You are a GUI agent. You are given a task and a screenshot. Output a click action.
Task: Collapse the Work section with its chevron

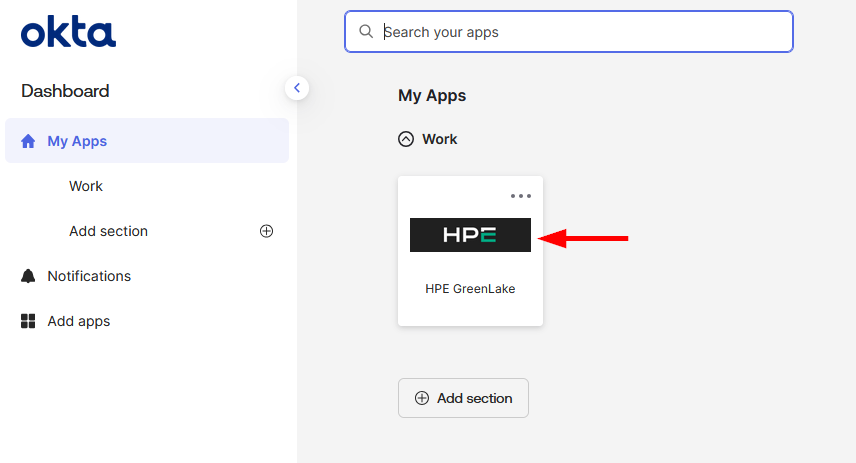[406, 139]
